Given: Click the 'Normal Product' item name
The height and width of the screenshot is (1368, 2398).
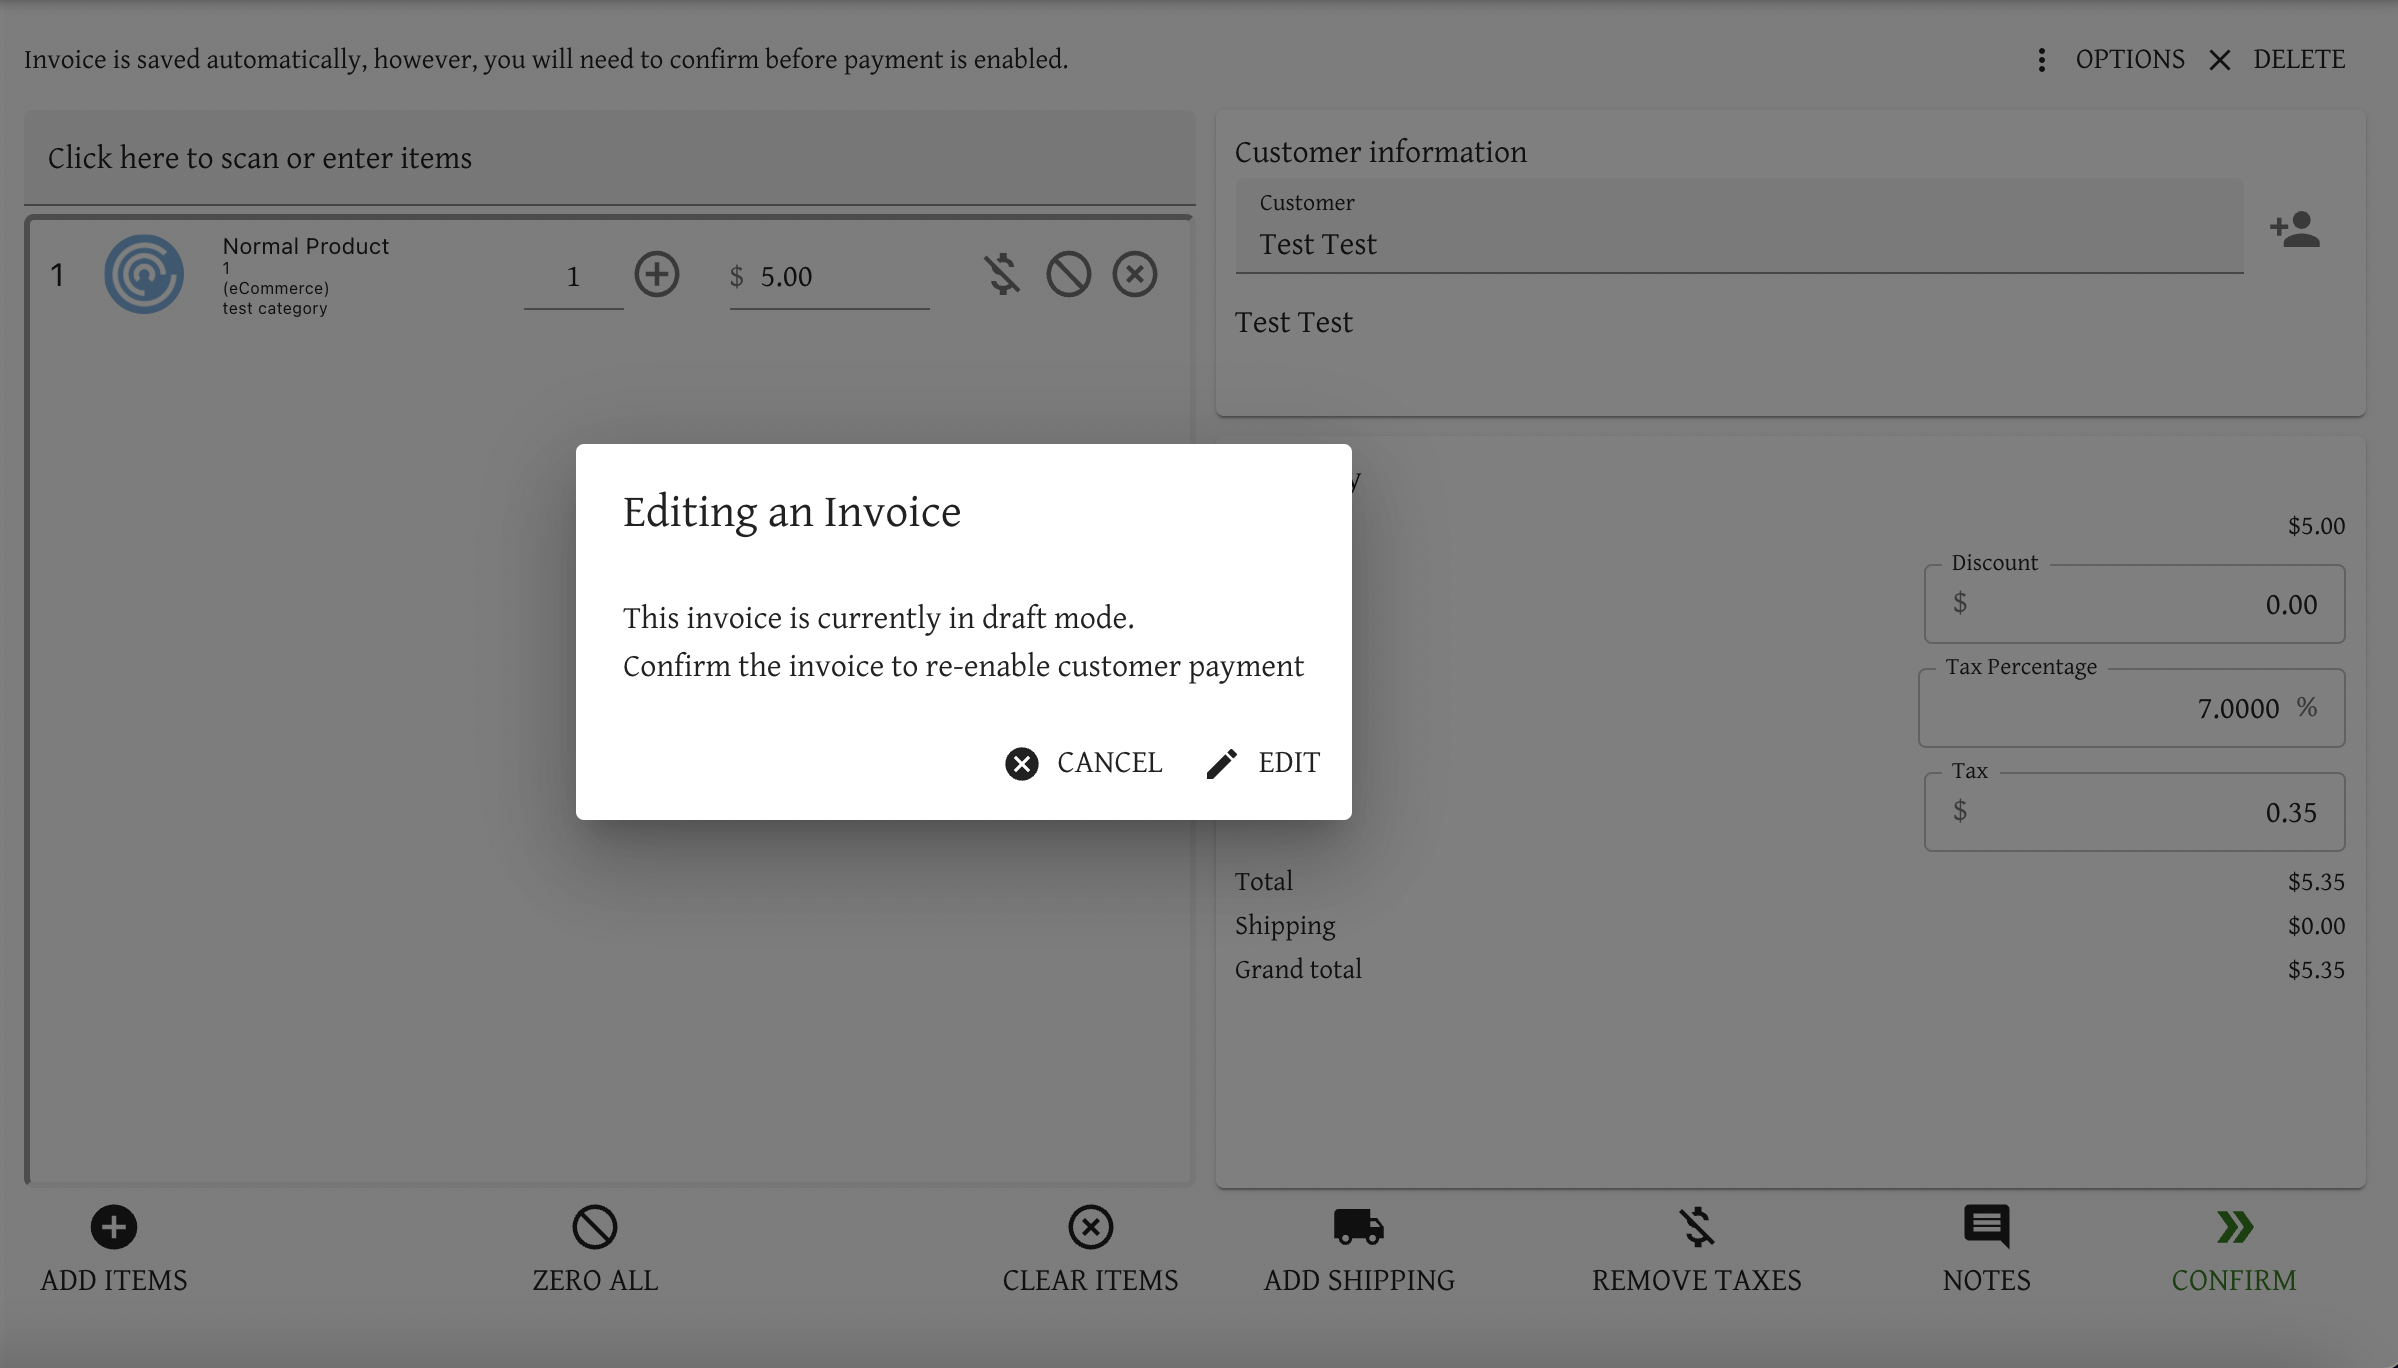Looking at the screenshot, I should coord(305,246).
